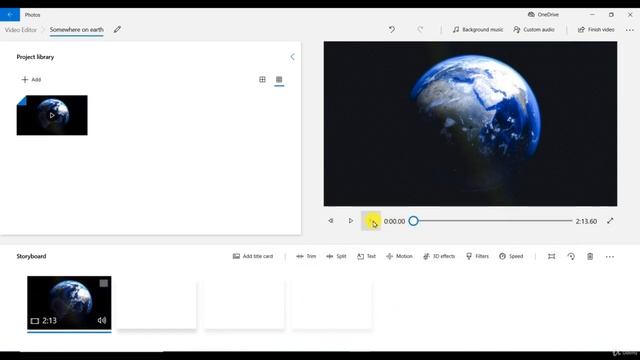Viewport: 640px width, 360px height.
Task: Open the Filters tool
Action: coord(477,256)
